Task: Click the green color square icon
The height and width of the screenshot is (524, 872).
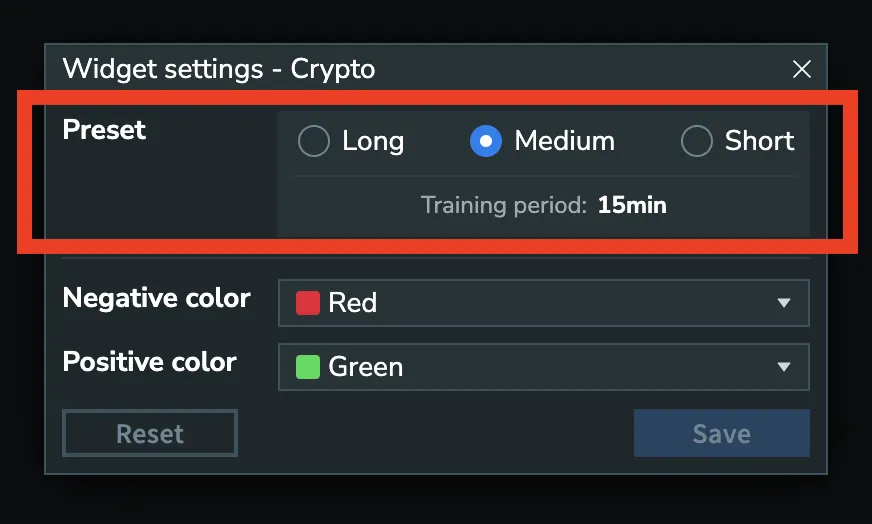Action: pyautogui.click(x=308, y=367)
